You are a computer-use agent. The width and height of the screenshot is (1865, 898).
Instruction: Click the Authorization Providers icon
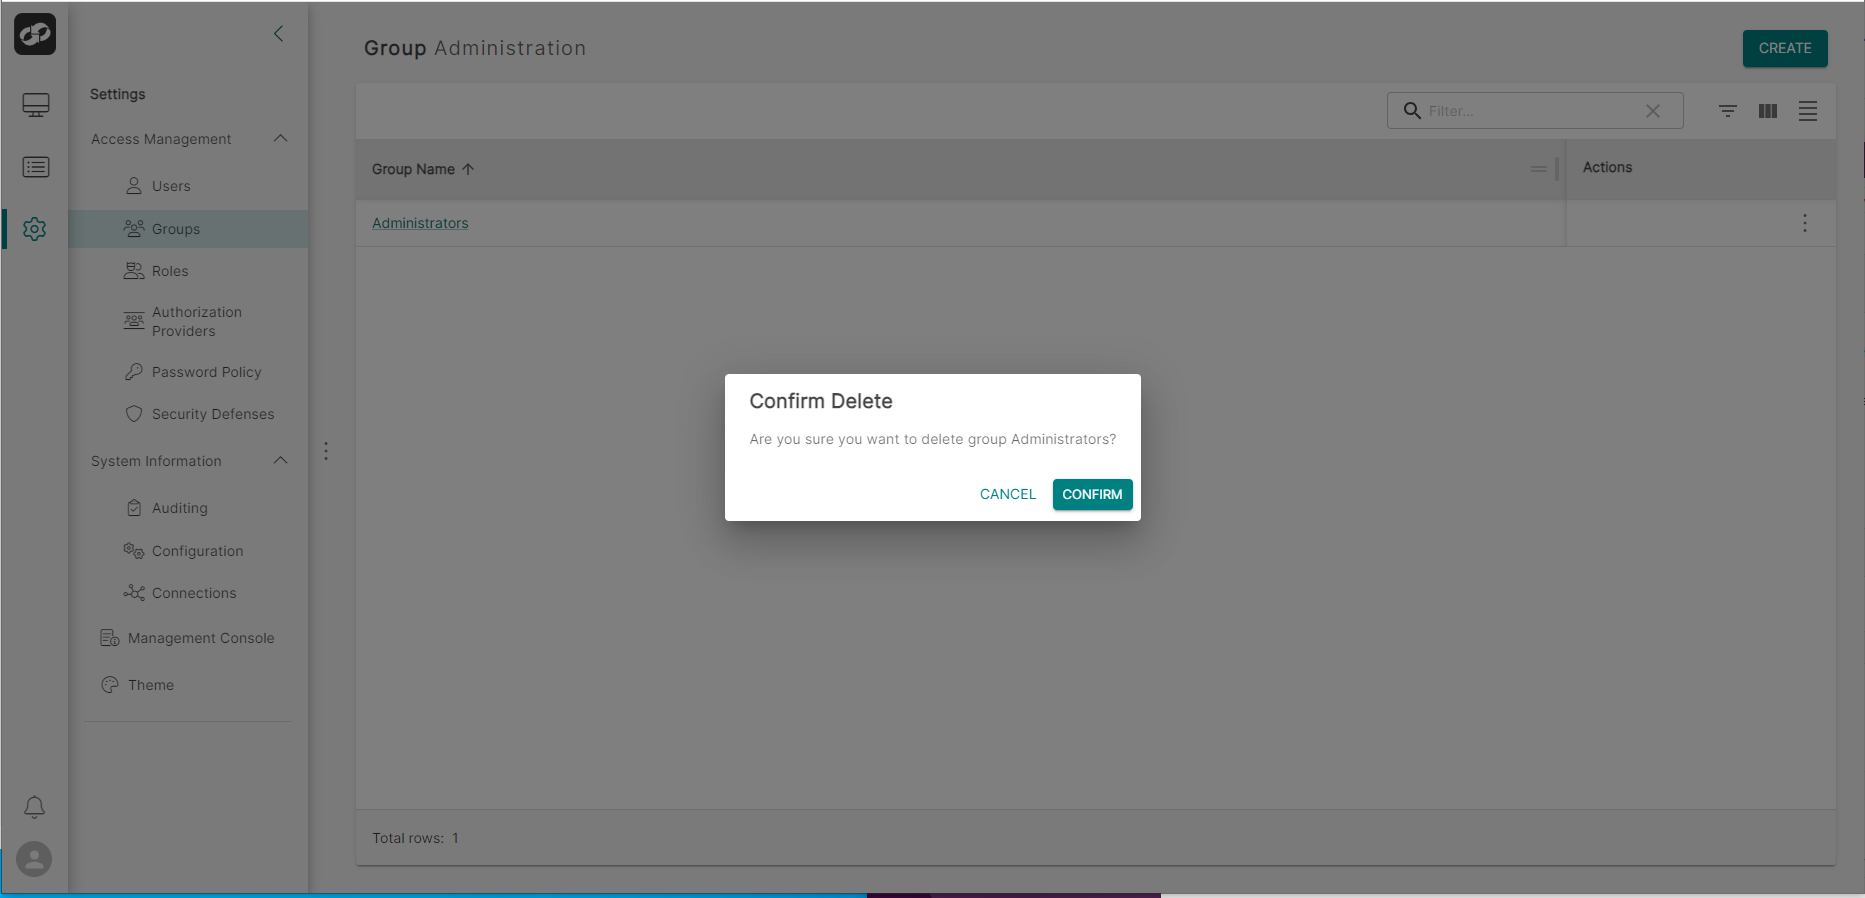point(134,321)
